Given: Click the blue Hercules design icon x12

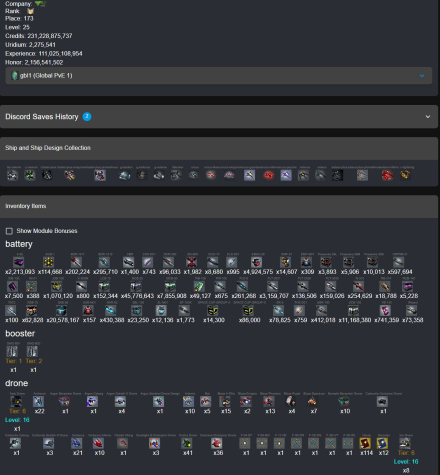Looking at the screenshot, I should click(383, 443).
